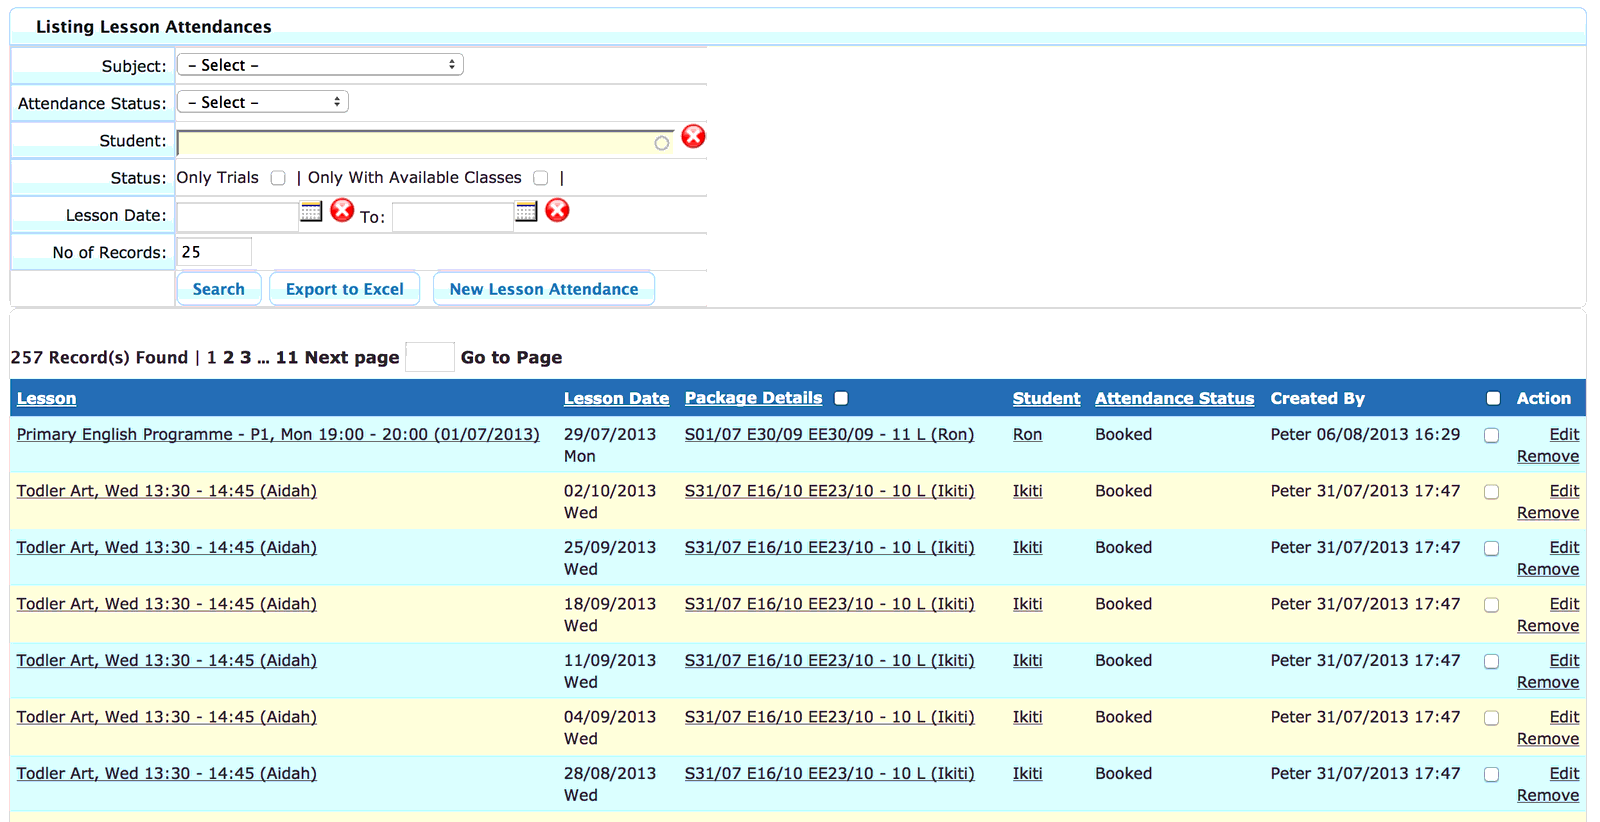This screenshot has height=822, width=1600.
Task: Clear the Lesson Date To field
Action: click(x=557, y=210)
